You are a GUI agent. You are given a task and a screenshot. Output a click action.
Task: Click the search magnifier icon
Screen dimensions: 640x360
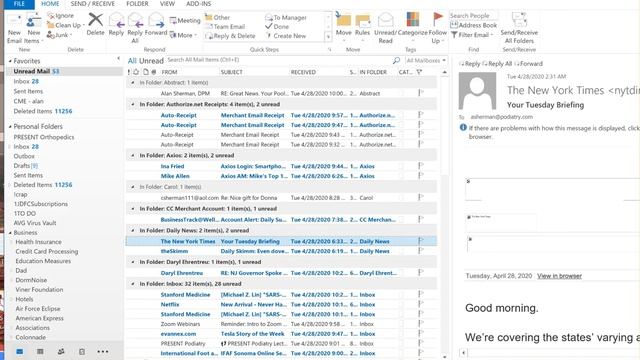(396, 60)
